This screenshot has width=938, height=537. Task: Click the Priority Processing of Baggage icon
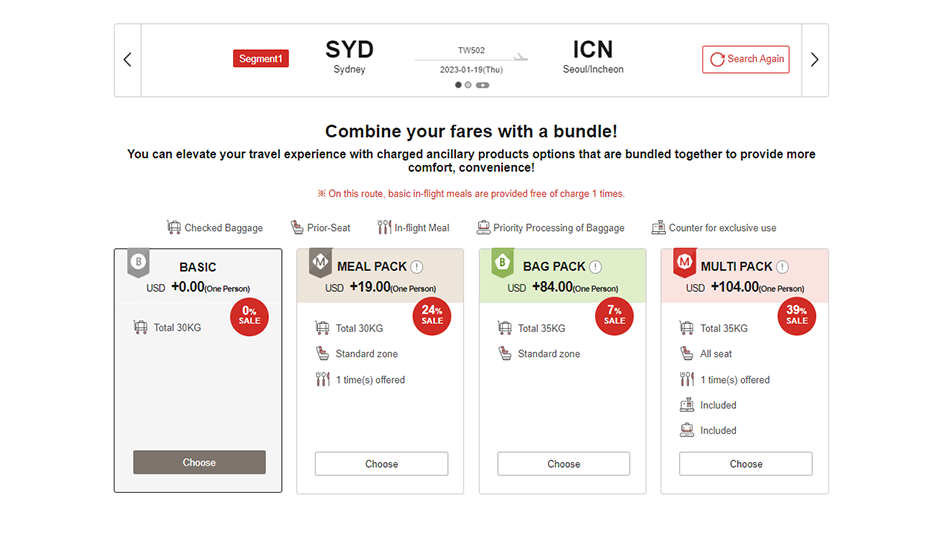483,228
